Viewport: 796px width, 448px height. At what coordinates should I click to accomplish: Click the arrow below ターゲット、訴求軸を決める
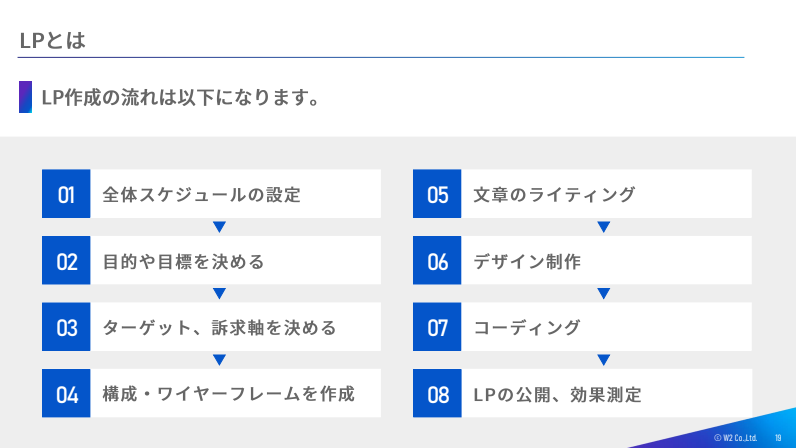219,360
